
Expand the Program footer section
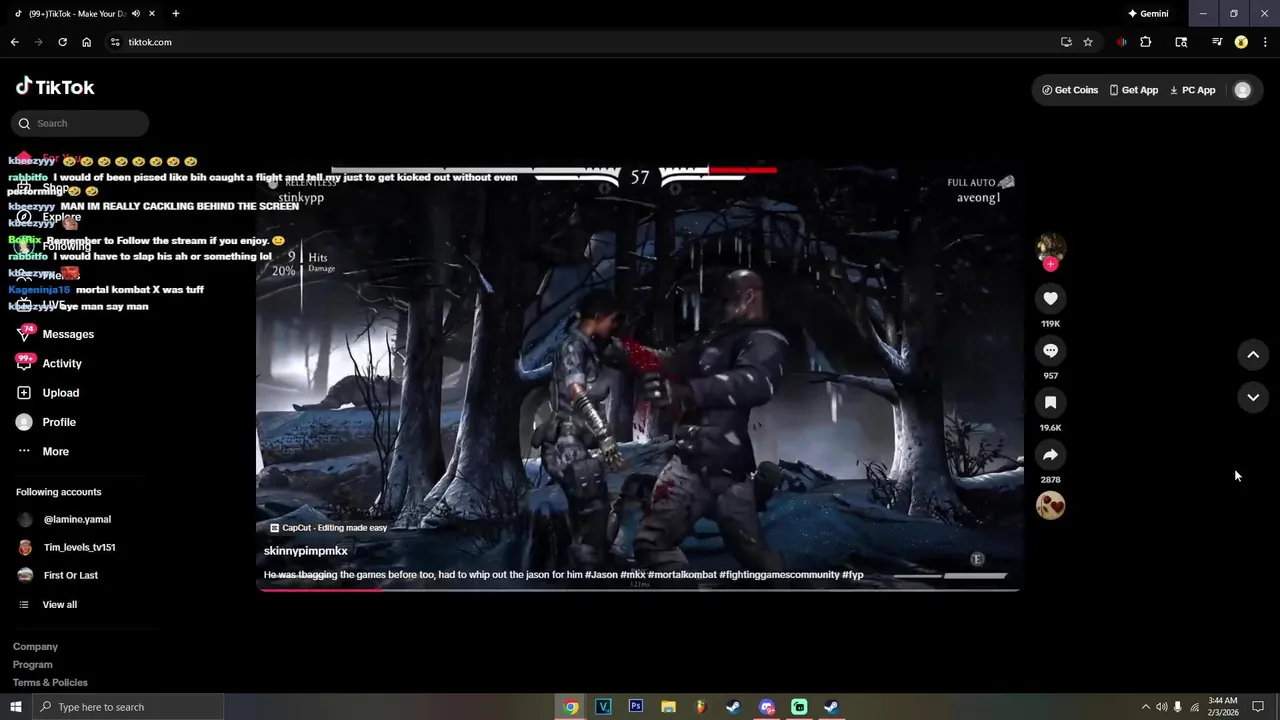pyautogui.click(x=33, y=665)
